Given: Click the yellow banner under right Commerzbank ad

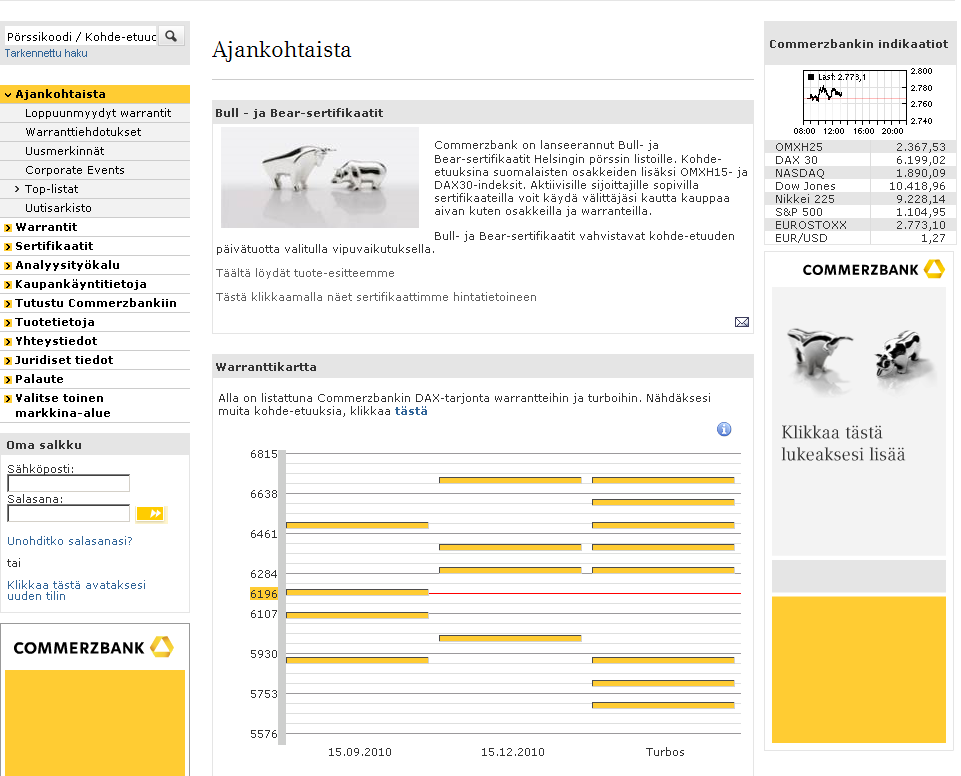Looking at the screenshot, I should tap(859, 669).
